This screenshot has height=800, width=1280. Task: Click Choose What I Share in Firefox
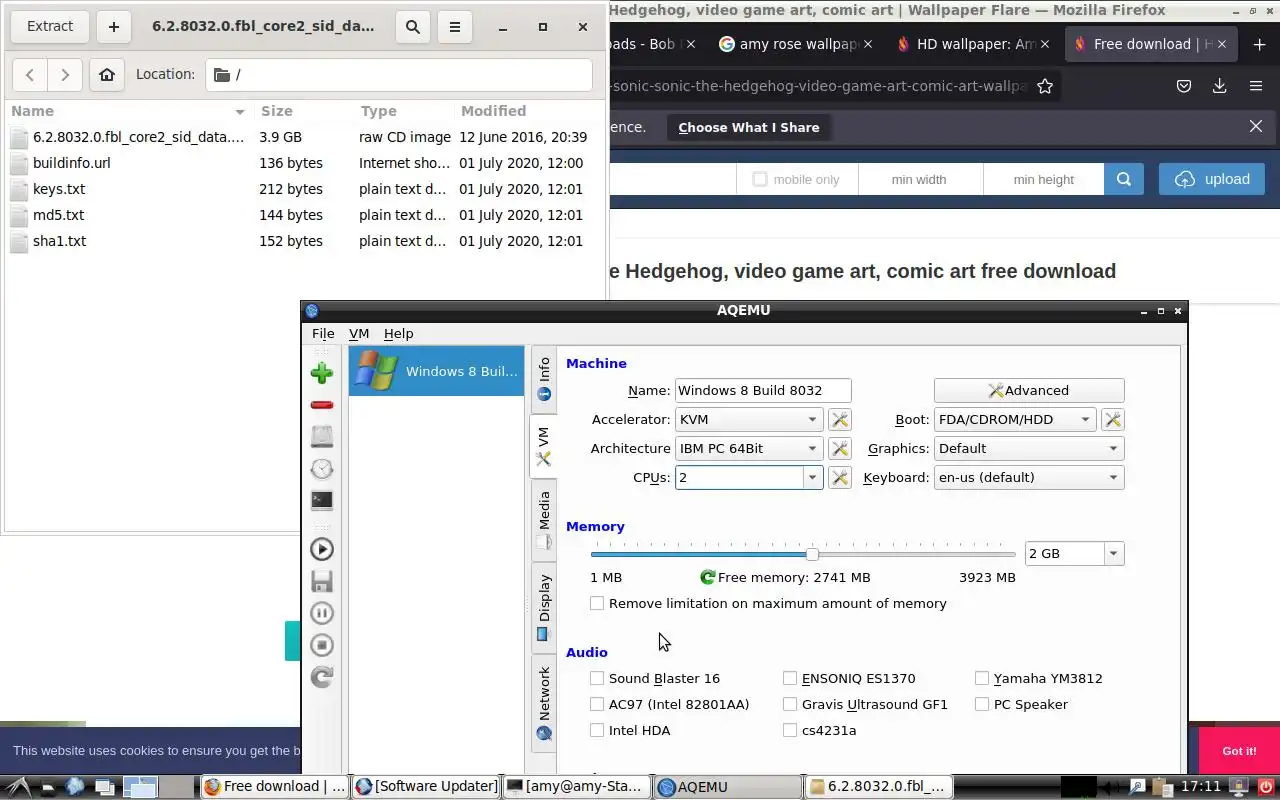point(749,127)
